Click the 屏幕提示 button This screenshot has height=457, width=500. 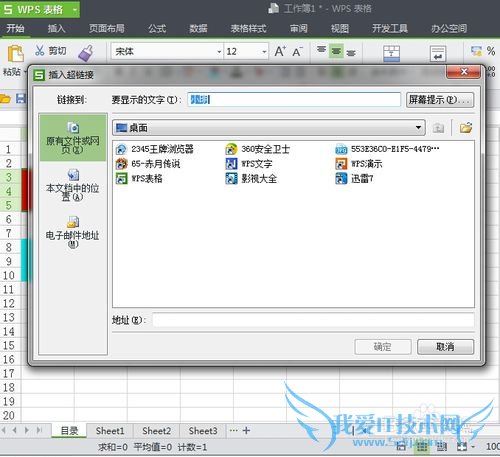pyautogui.click(x=440, y=100)
